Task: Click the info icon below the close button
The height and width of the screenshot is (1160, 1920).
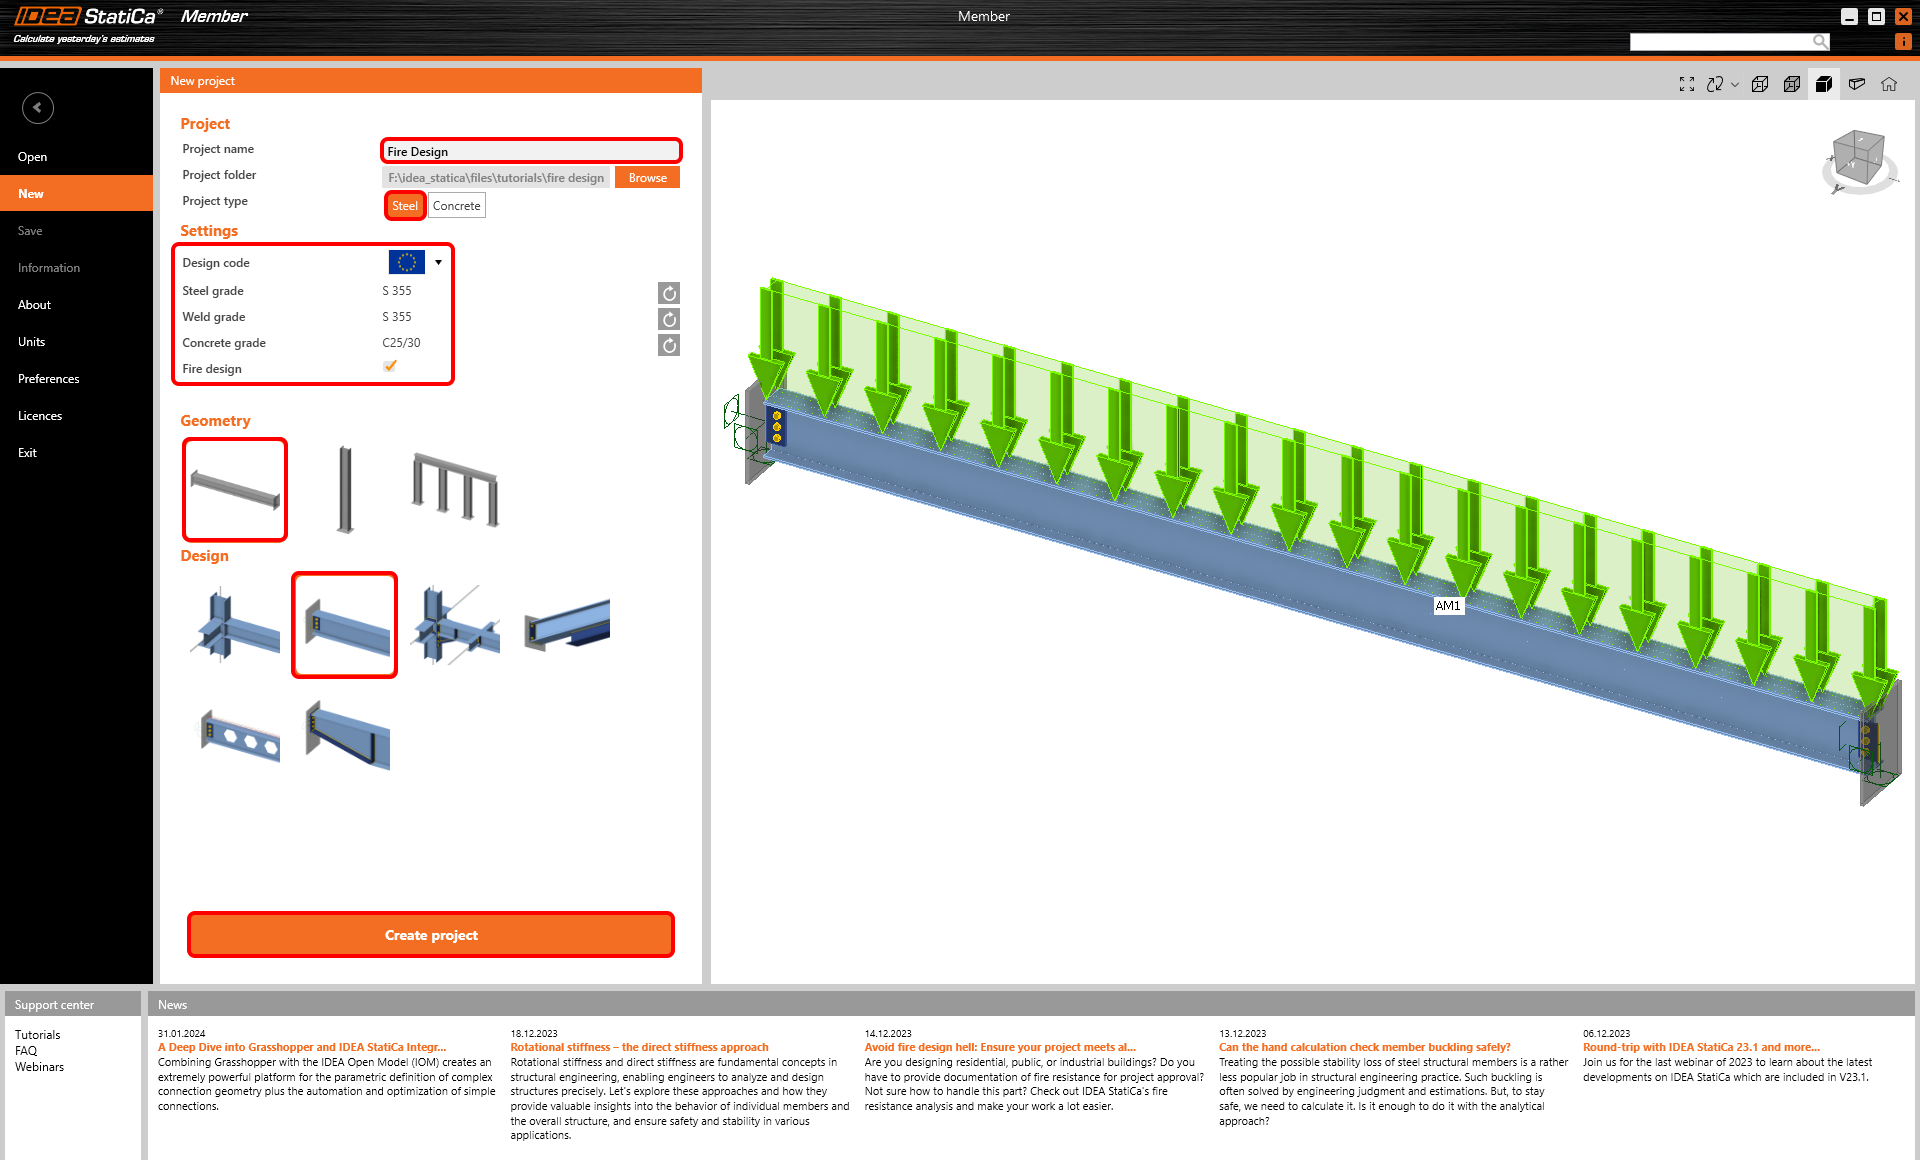Action: pos(1903,42)
